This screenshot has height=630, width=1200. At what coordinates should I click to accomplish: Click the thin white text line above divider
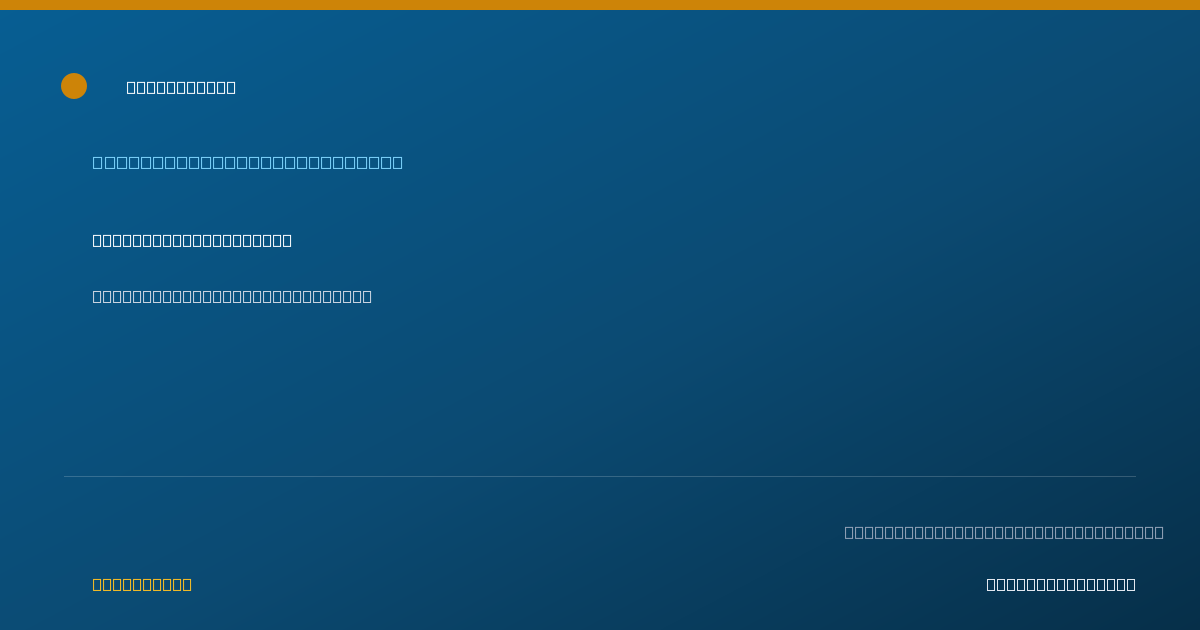pyautogui.click(x=232, y=296)
